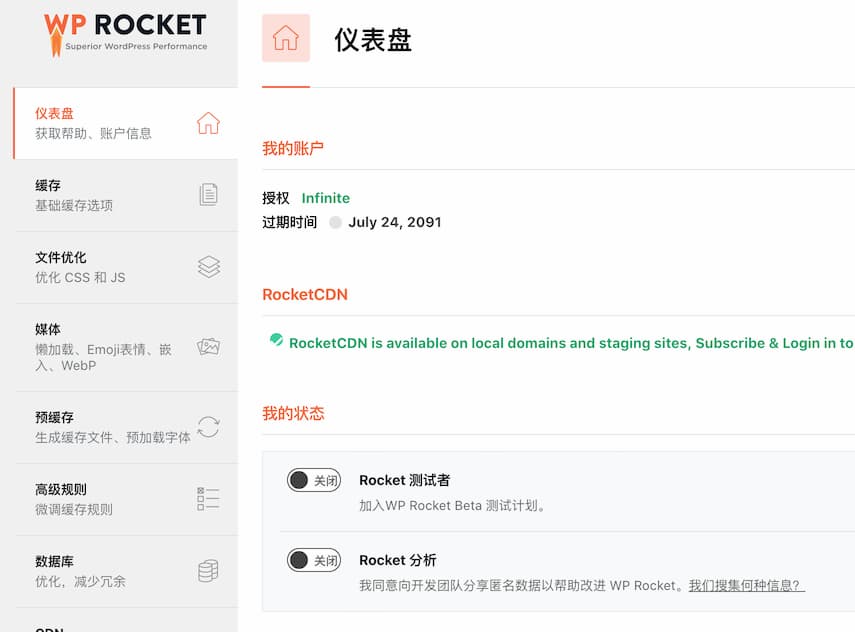
Task: Click the database stack icon beside 数据库
Action: [x=208, y=571]
